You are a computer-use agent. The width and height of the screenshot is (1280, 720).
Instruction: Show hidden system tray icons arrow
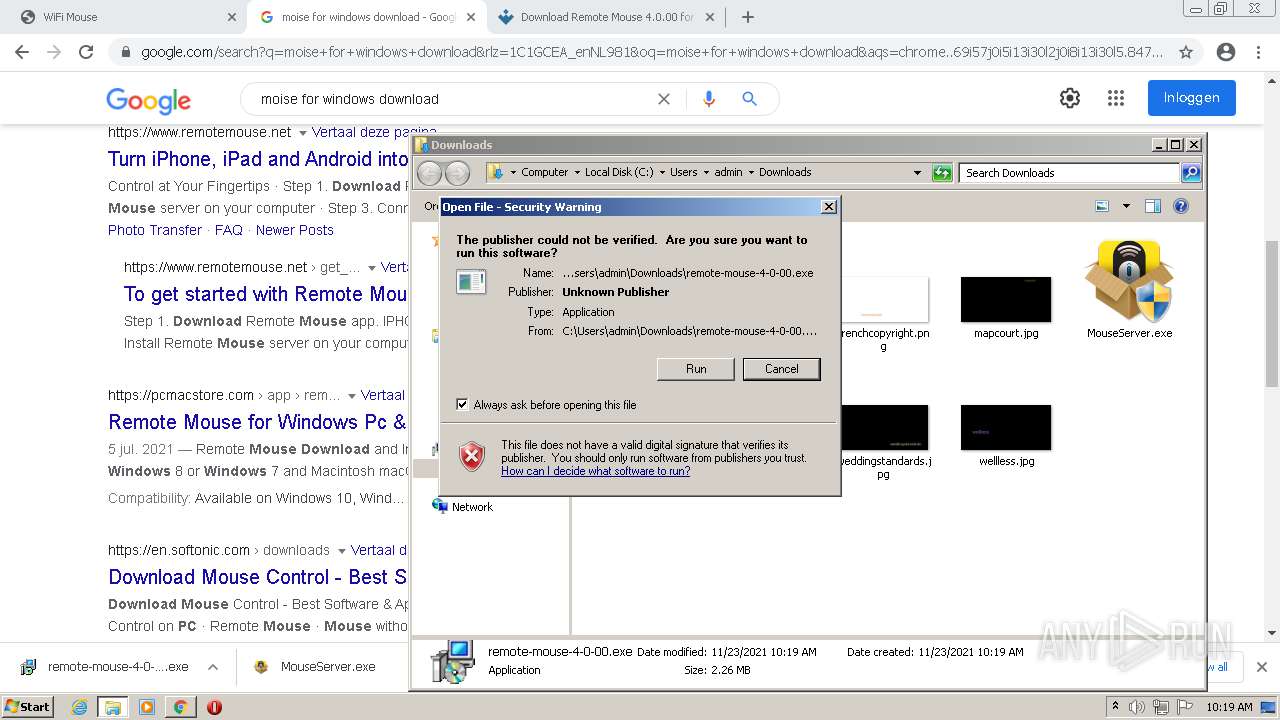(x=1115, y=707)
